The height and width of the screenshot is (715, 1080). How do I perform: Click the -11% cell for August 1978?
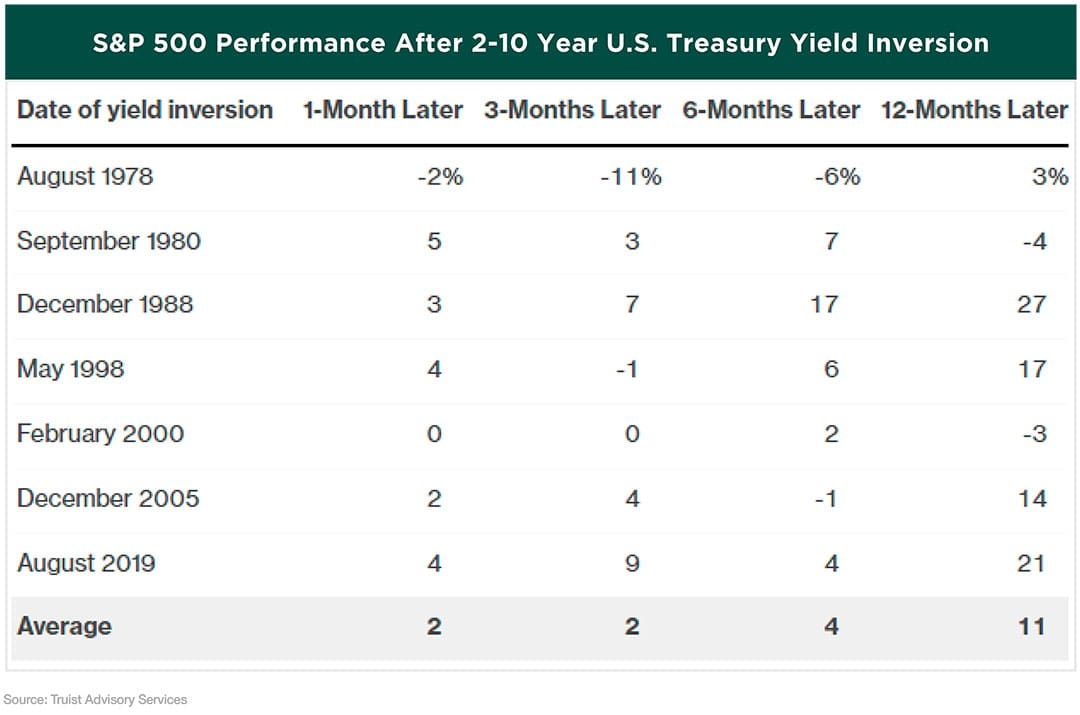pos(631,177)
